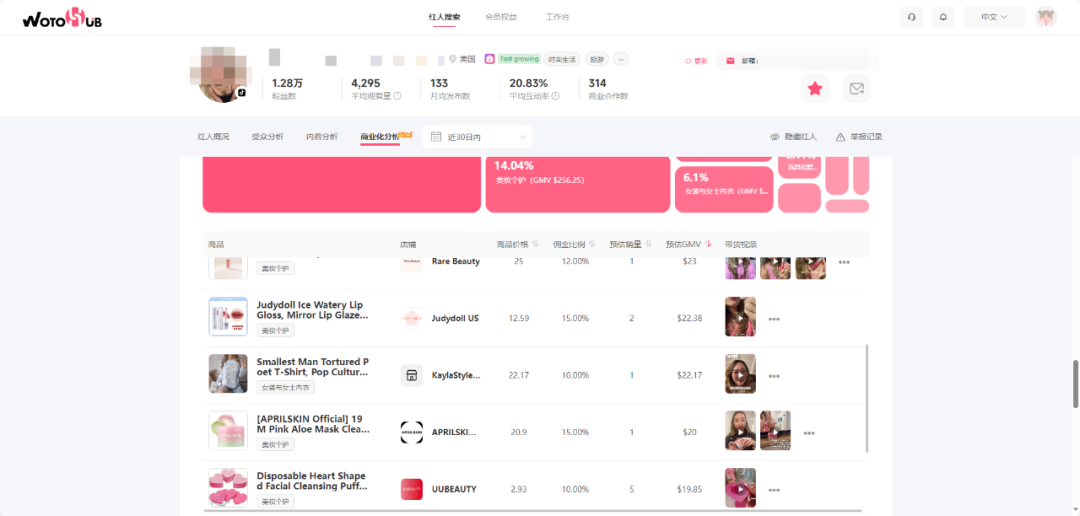Go to the 工作台 tab

(557, 17)
